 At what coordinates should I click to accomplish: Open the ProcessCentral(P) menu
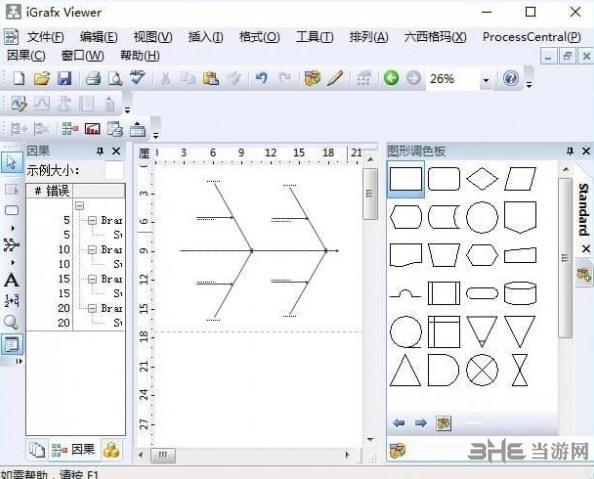click(531, 37)
